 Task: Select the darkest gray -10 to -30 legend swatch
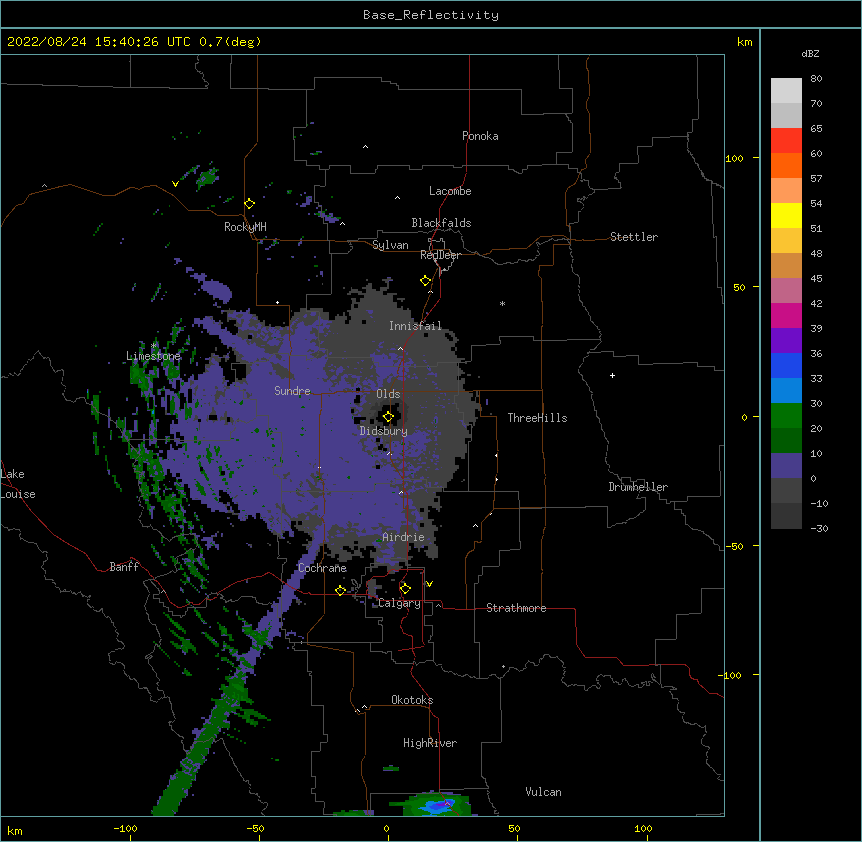[x=786, y=516]
